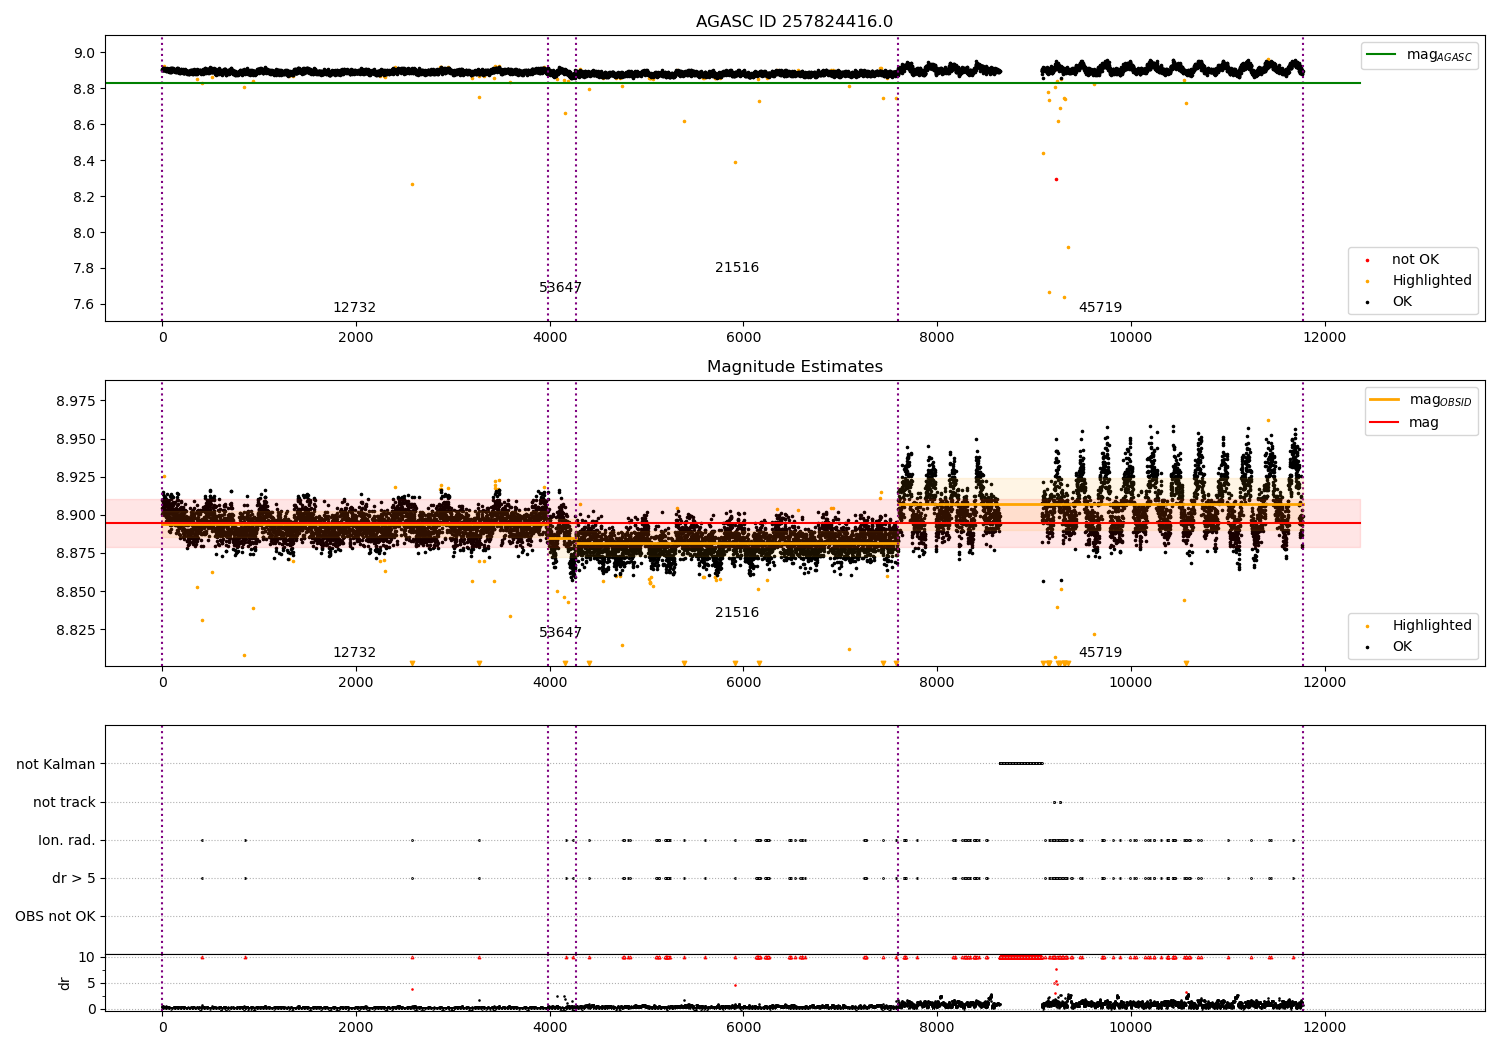Click 'OK' legend entry in Magnitude Estimates plot
The height and width of the screenshot is (1050, 1500).
pos(1402,647)
